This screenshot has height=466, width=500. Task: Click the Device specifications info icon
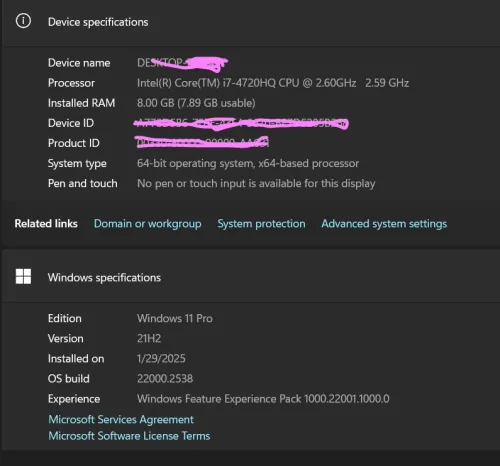coord(23,21)
